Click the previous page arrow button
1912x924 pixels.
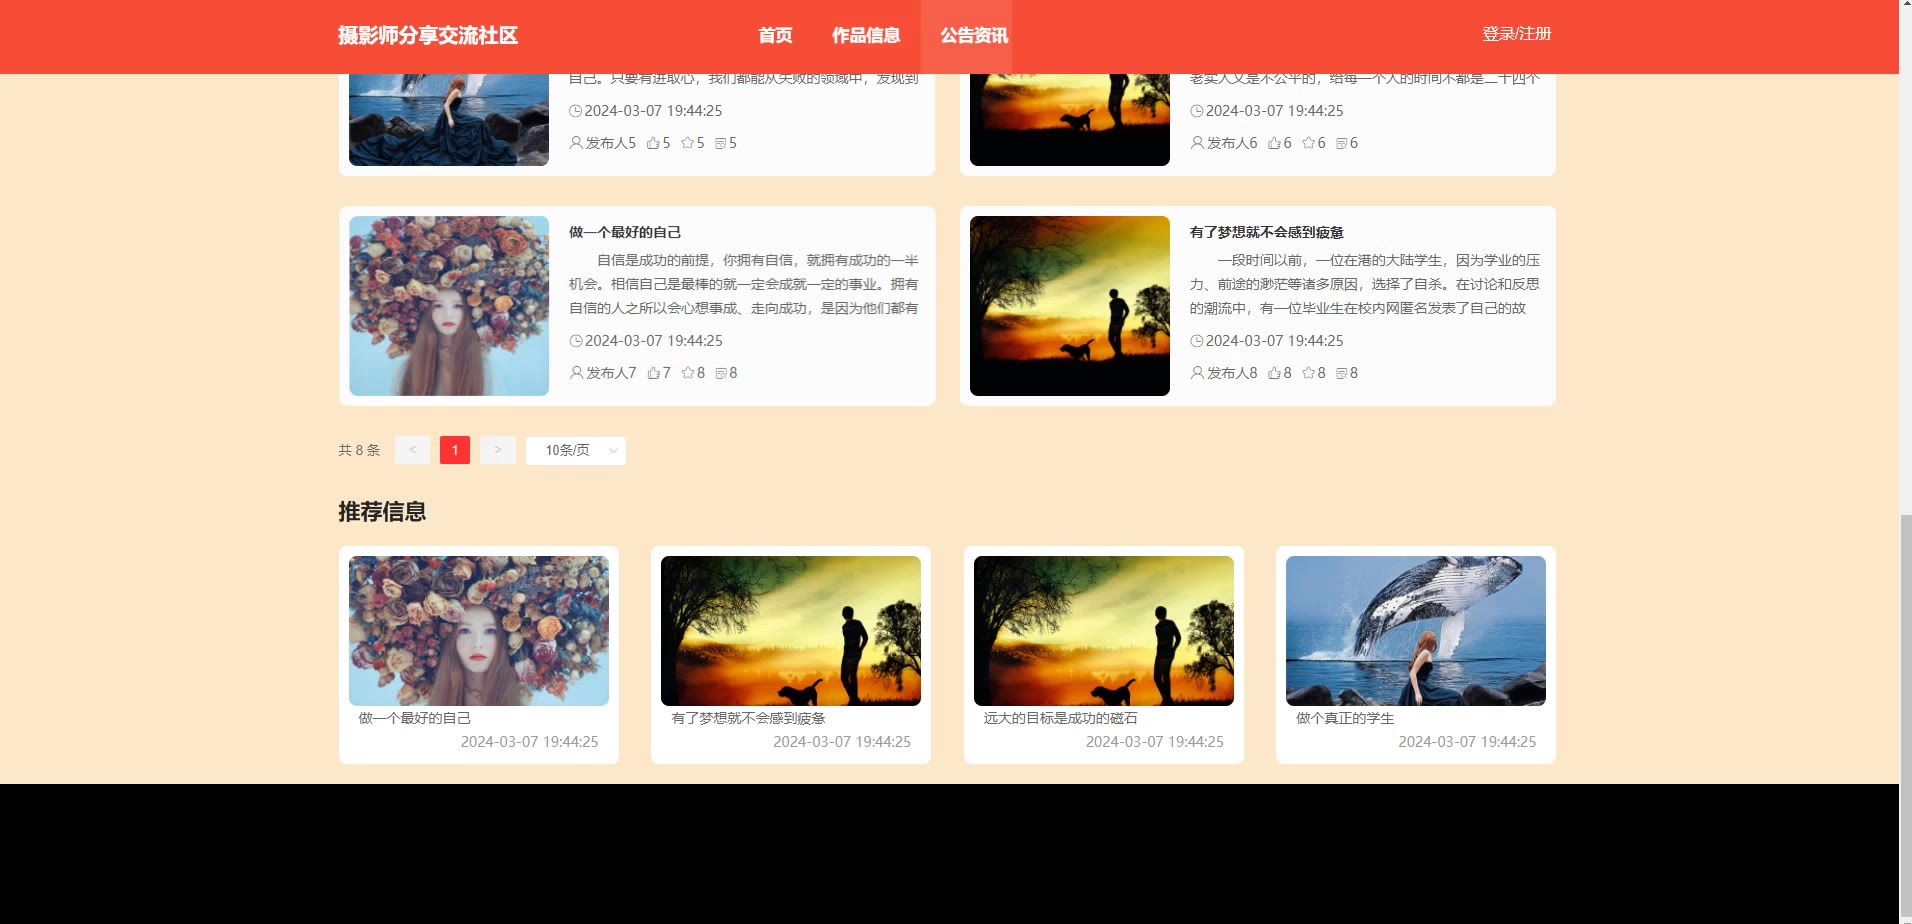(412, 450)
